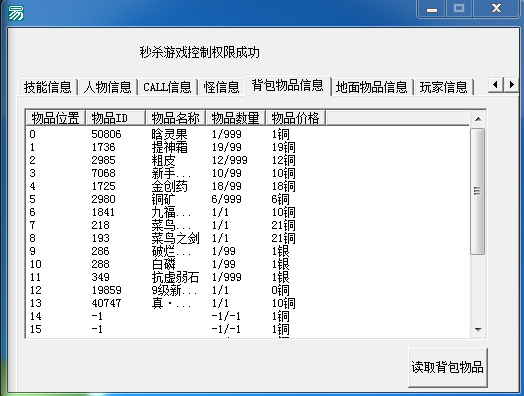Select the 提神霜 item name
Screen dimensions: 524x396
(169, 147)
